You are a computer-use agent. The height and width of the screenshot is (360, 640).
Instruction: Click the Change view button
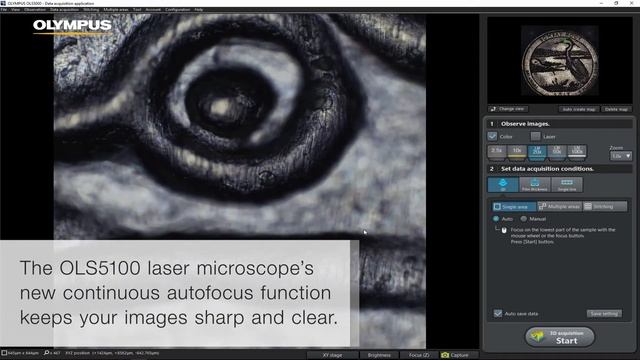click(x=508, y=109)
